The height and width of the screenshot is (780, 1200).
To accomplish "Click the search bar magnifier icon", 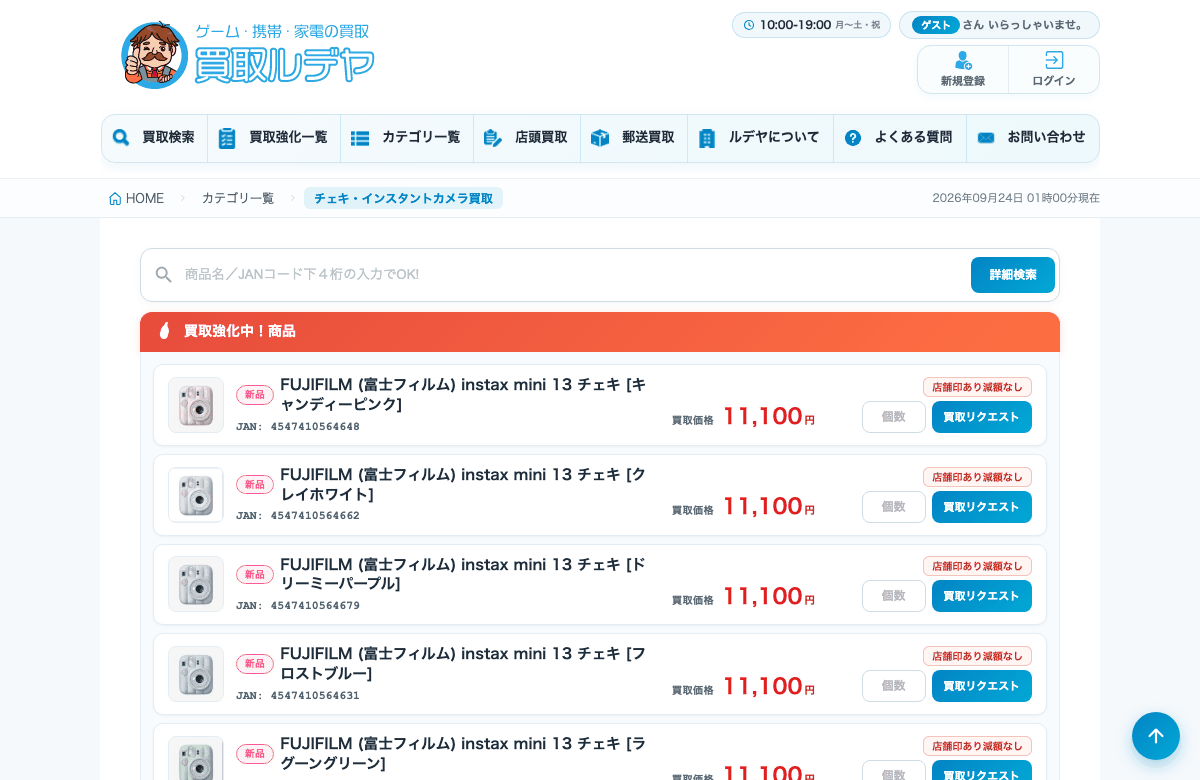I will coord(164,274).
